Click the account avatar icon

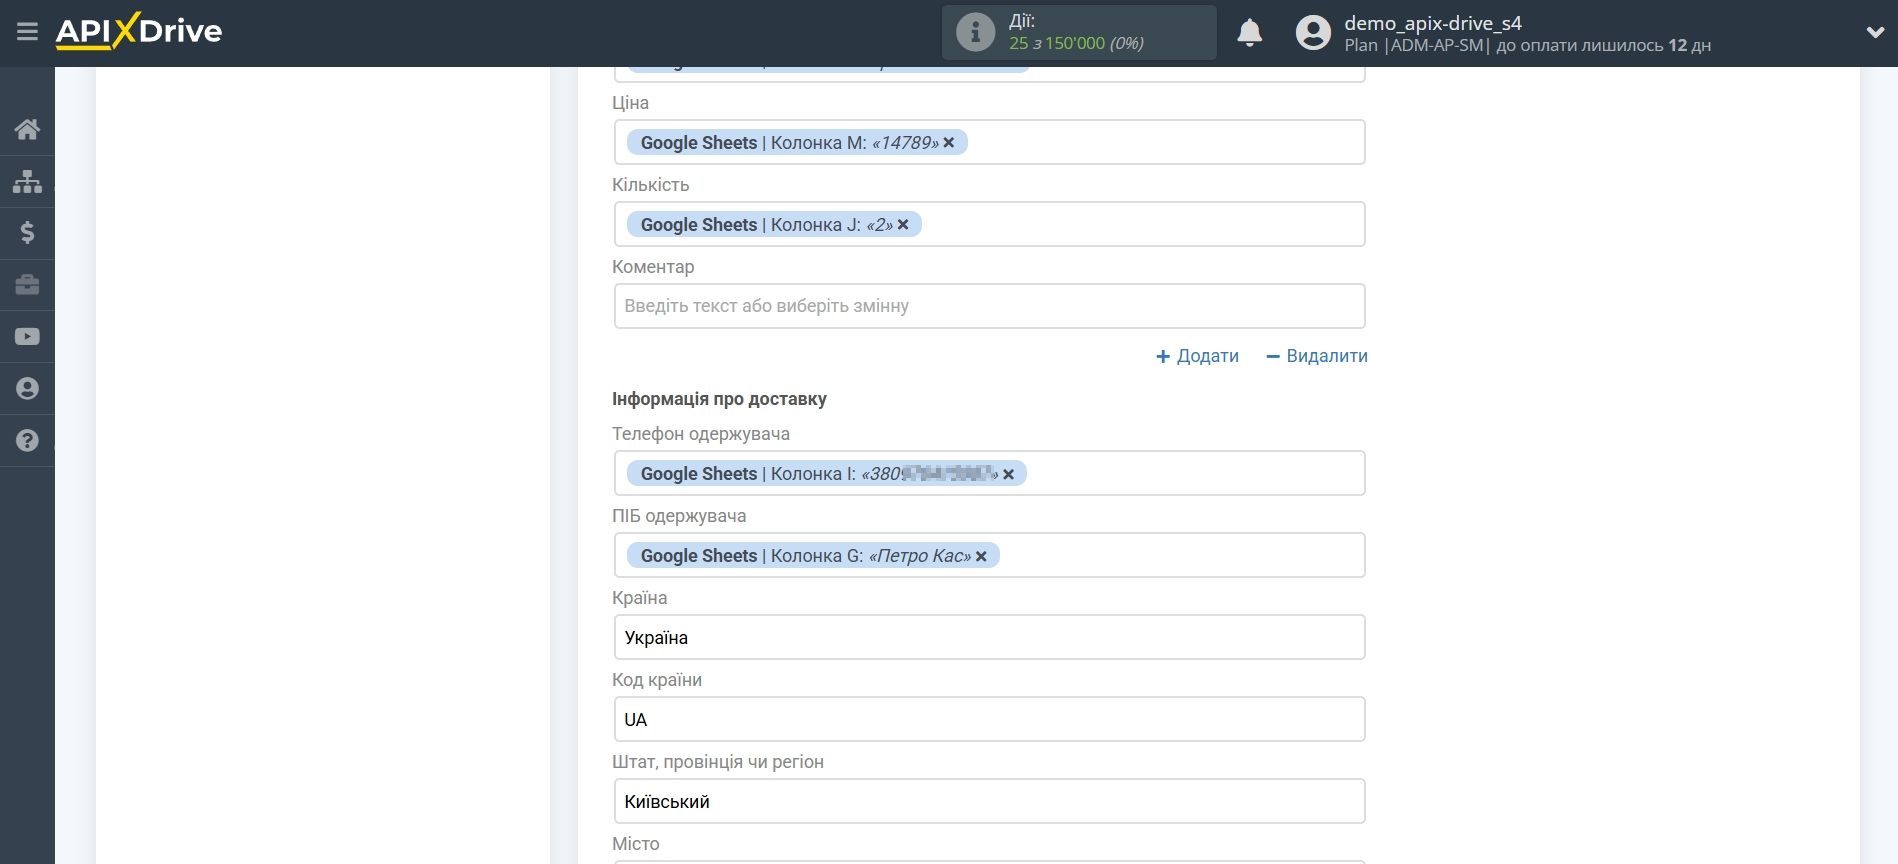pos(1313,33)
